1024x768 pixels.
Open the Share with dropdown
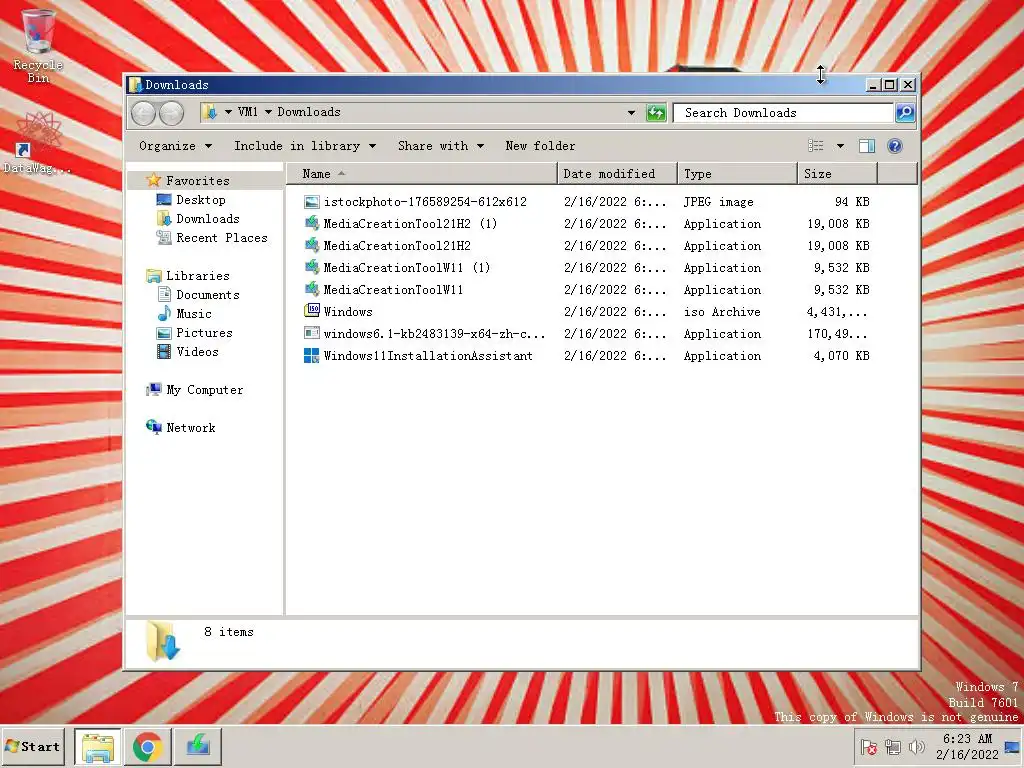click(x=441, y=146)
